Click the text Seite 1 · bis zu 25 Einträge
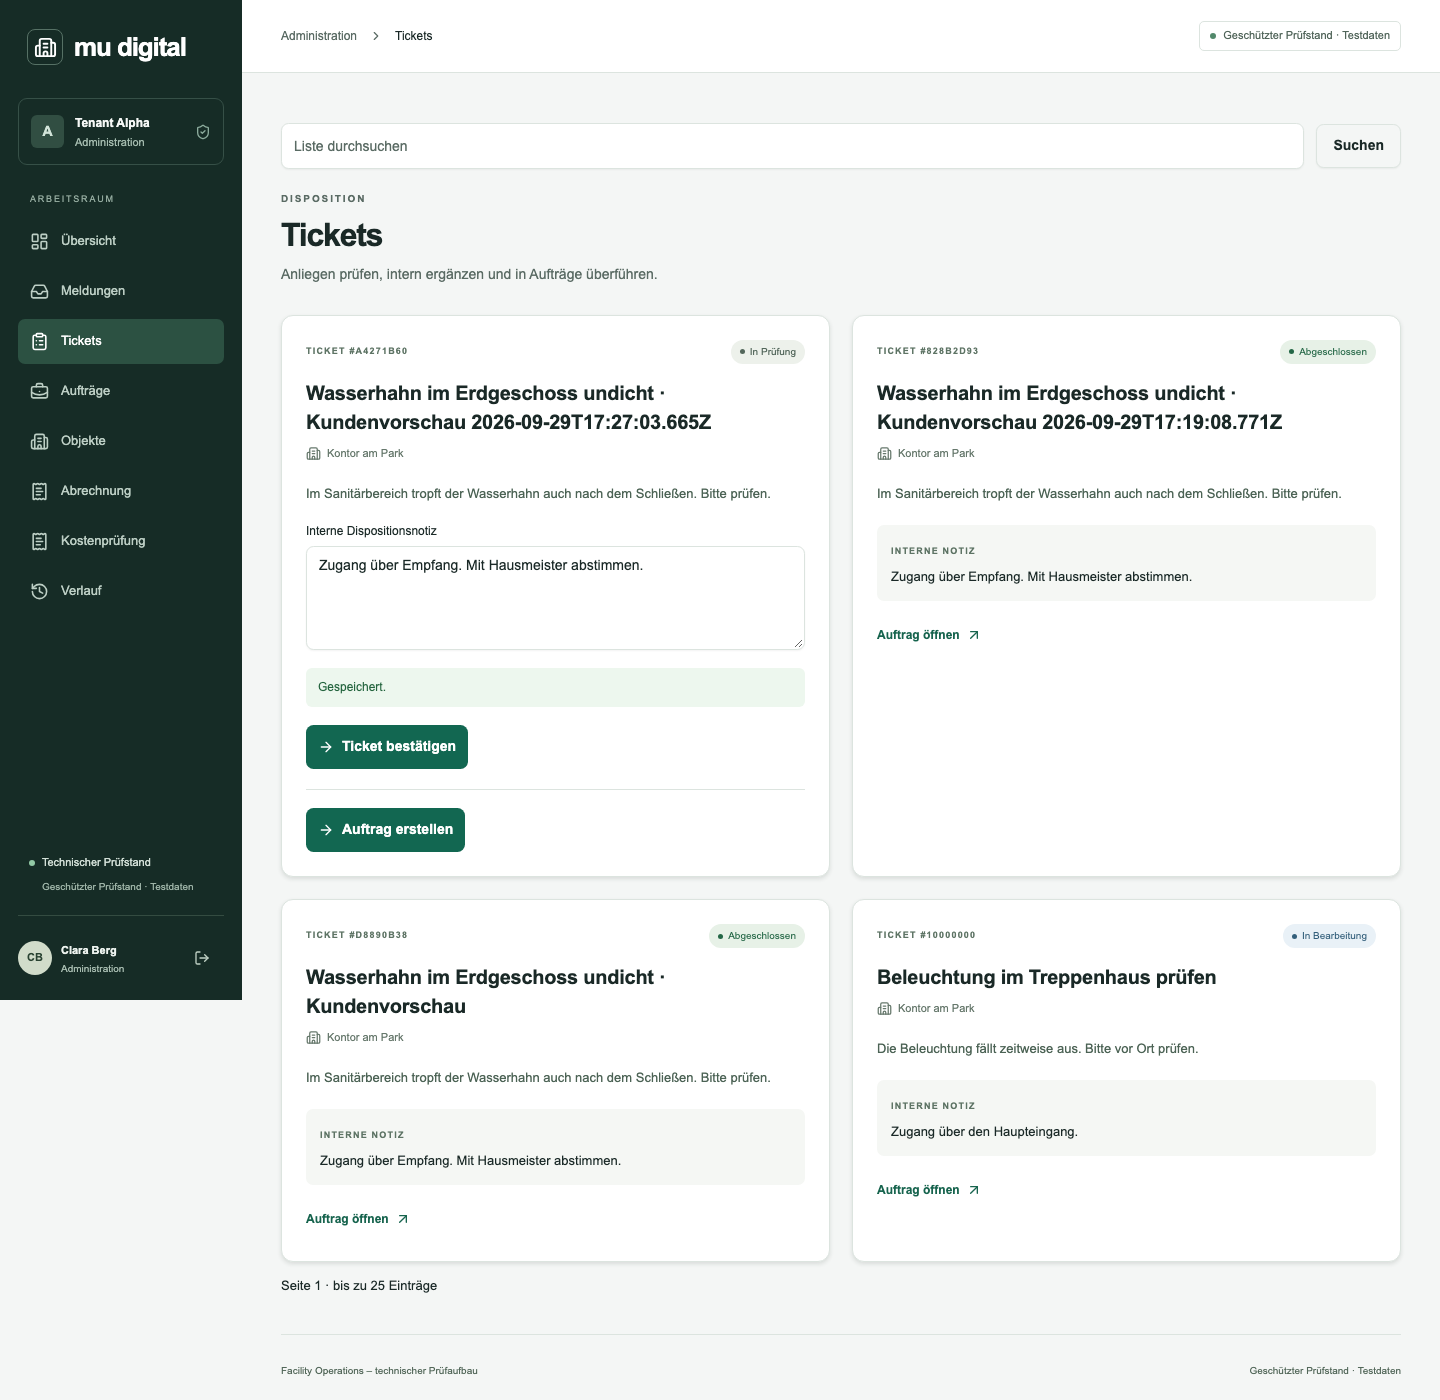The image size is (1440, 1400). click(x=359, y=1286)
